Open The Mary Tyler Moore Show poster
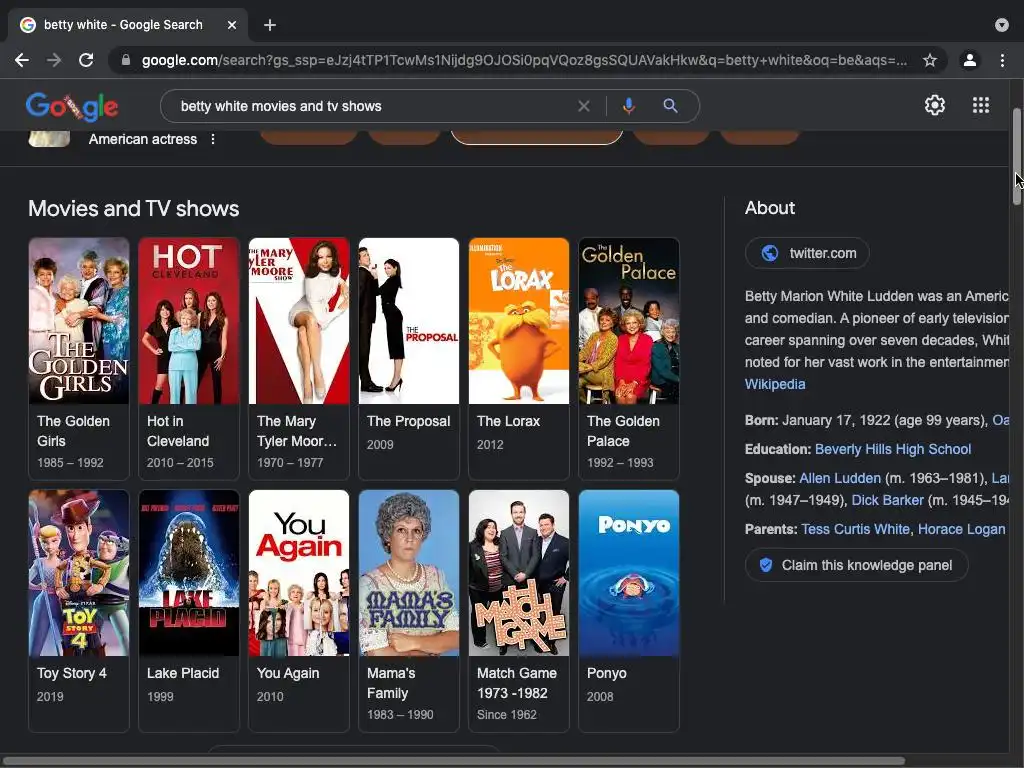1024x768 pixels. 299,321
